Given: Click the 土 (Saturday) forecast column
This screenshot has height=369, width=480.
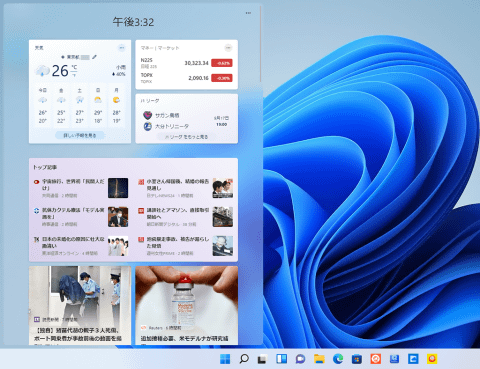Looking at the screenshot, I should click(79, 106).
